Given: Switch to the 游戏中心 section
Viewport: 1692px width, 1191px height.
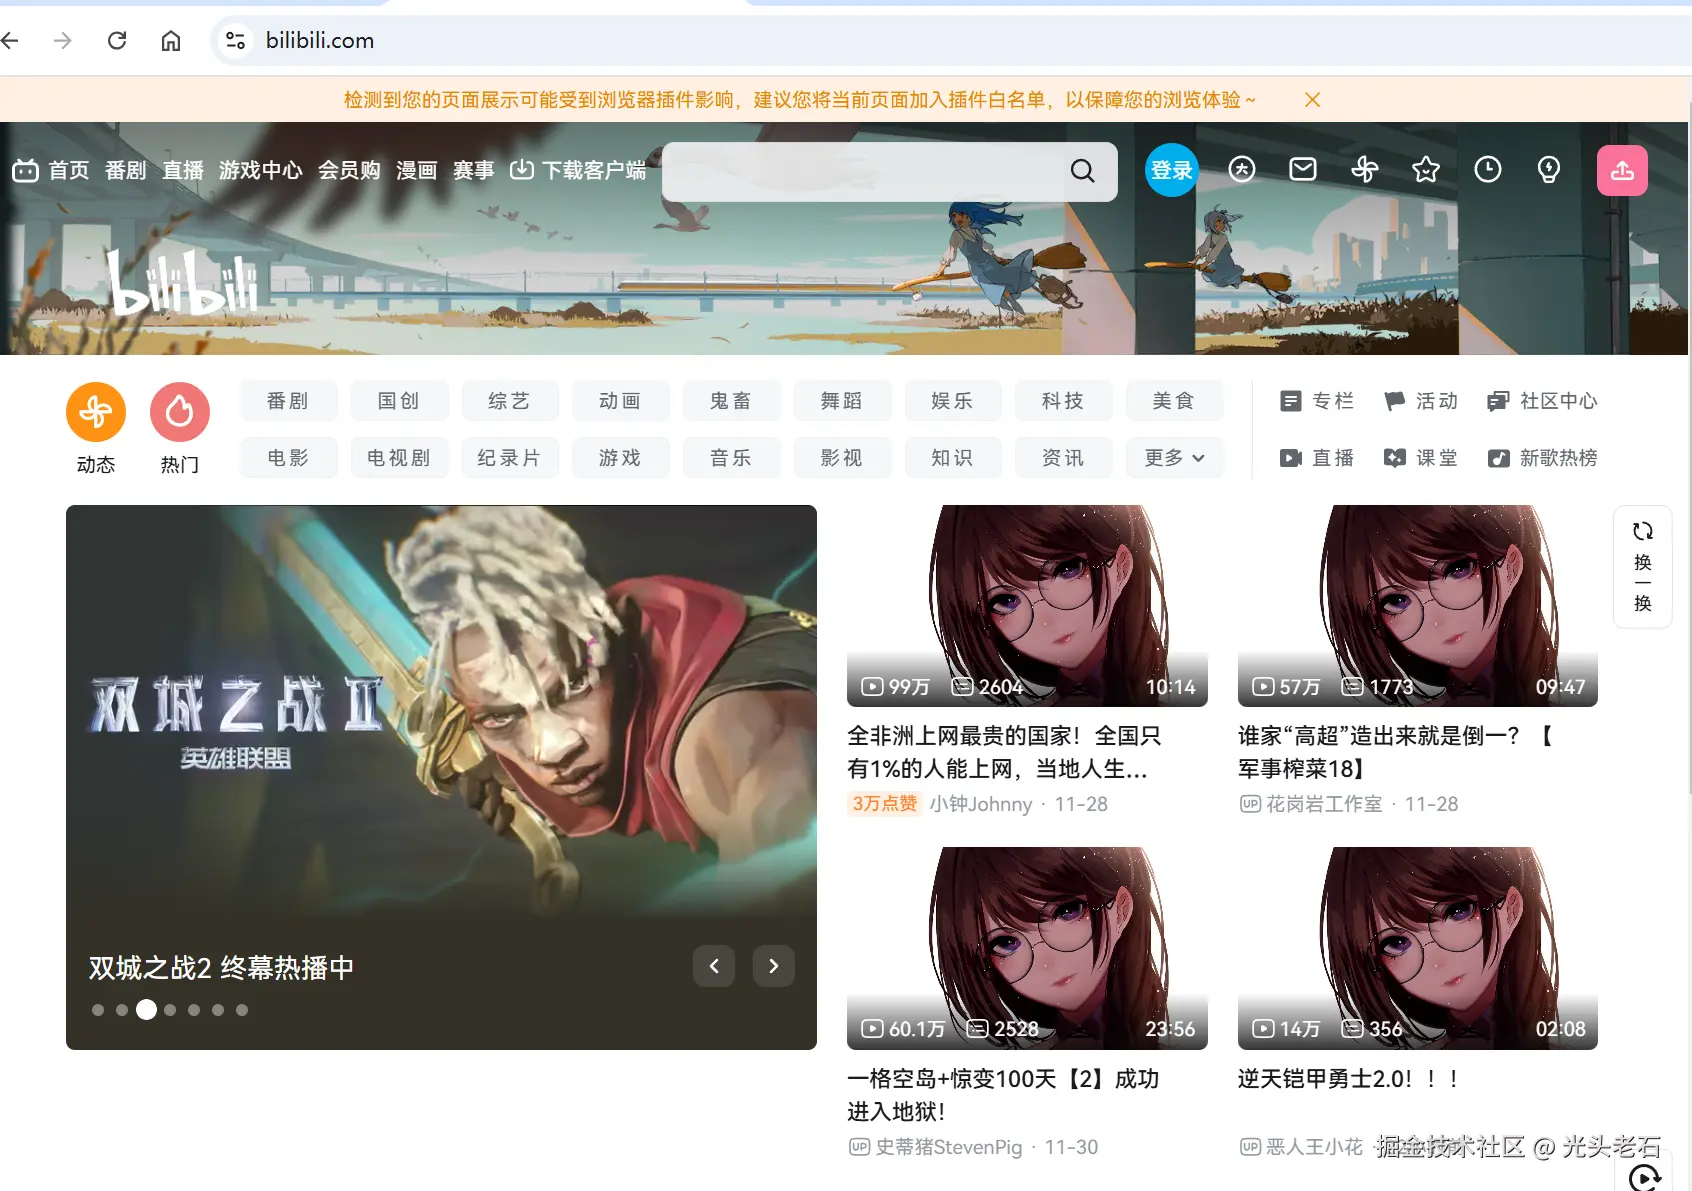Looking at the screenshot, I should click(260, 170).
